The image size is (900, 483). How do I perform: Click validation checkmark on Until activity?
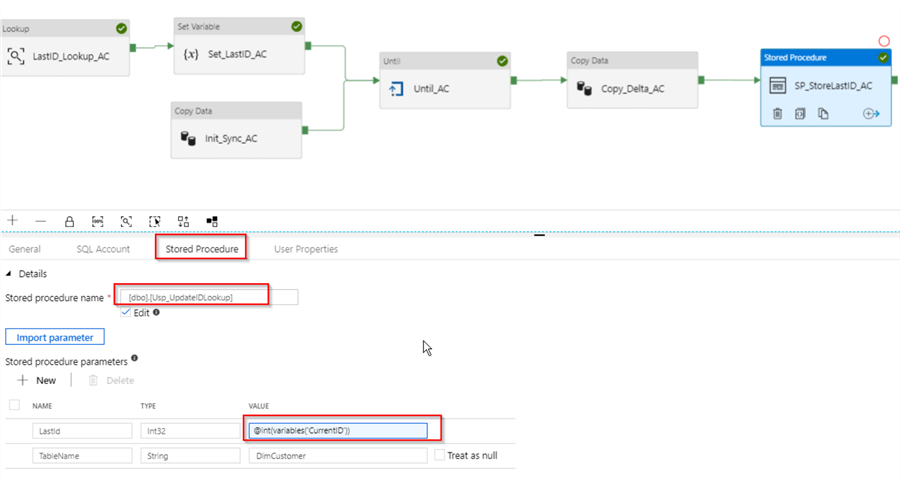pos(502,61)
